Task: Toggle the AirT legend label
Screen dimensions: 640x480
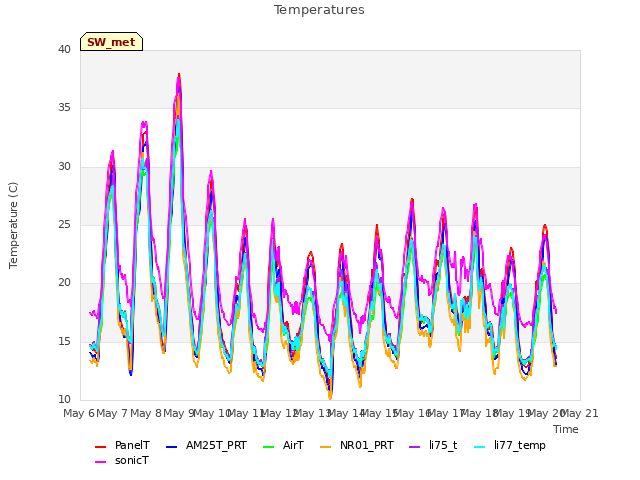Action: coord(293,445)
